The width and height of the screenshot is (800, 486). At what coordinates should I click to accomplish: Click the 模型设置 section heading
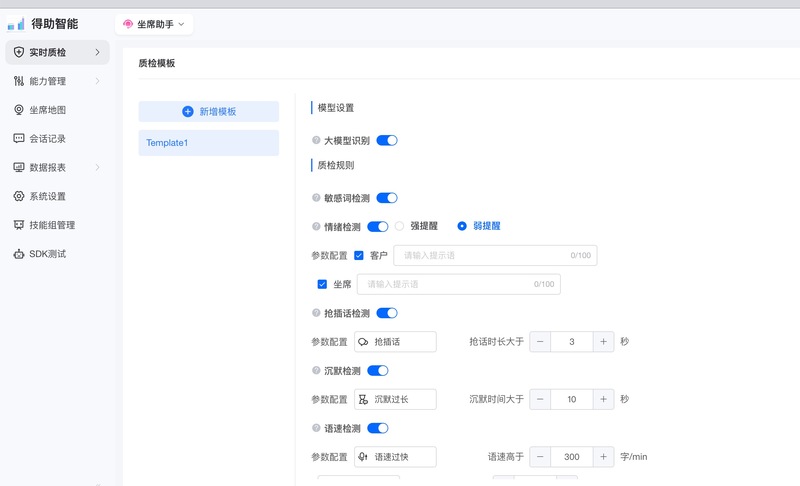[336, 108]
